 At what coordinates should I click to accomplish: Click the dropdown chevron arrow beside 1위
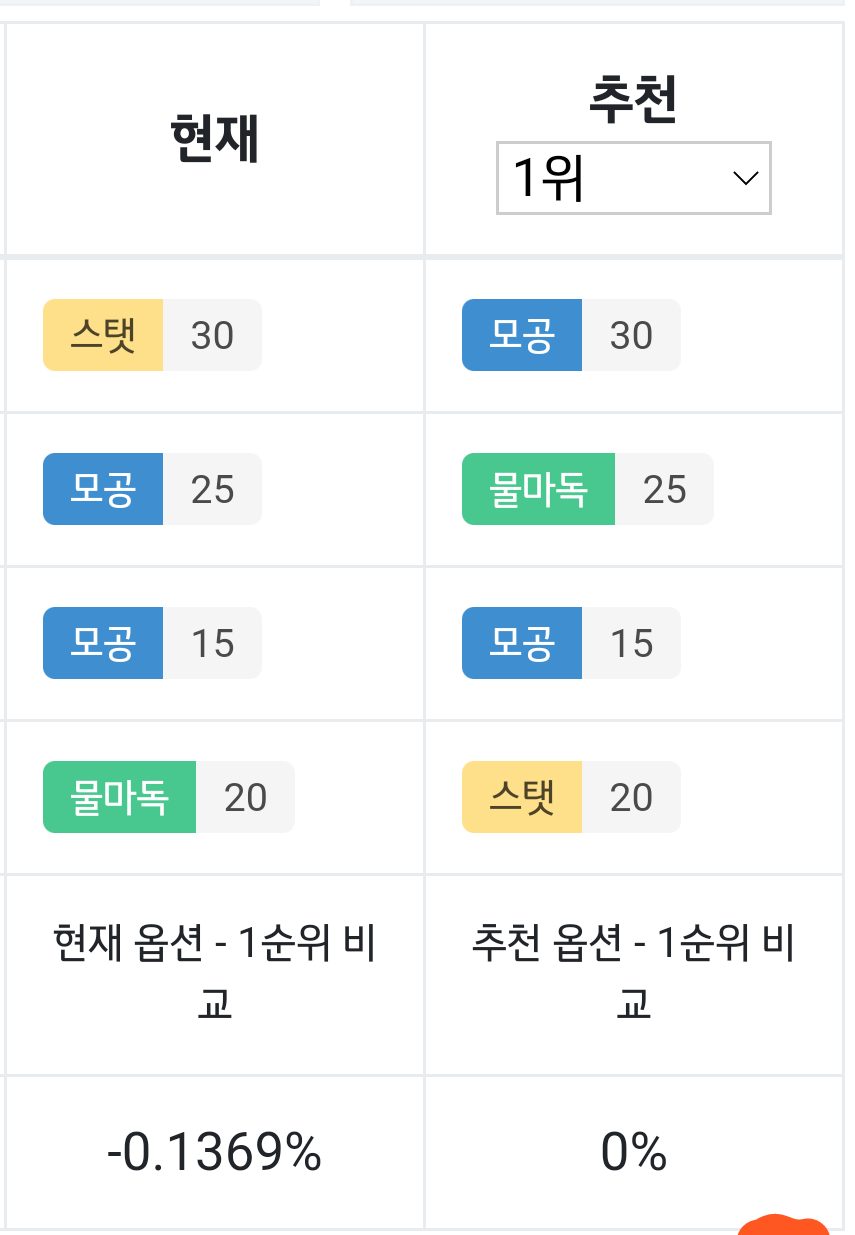click(x=745, y=179)
